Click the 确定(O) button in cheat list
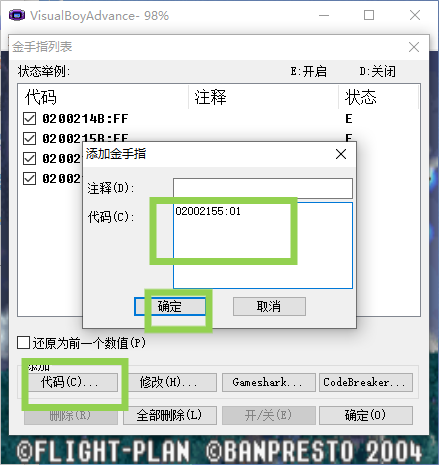The width and height of the screenshot is (439, 465). 366,415
